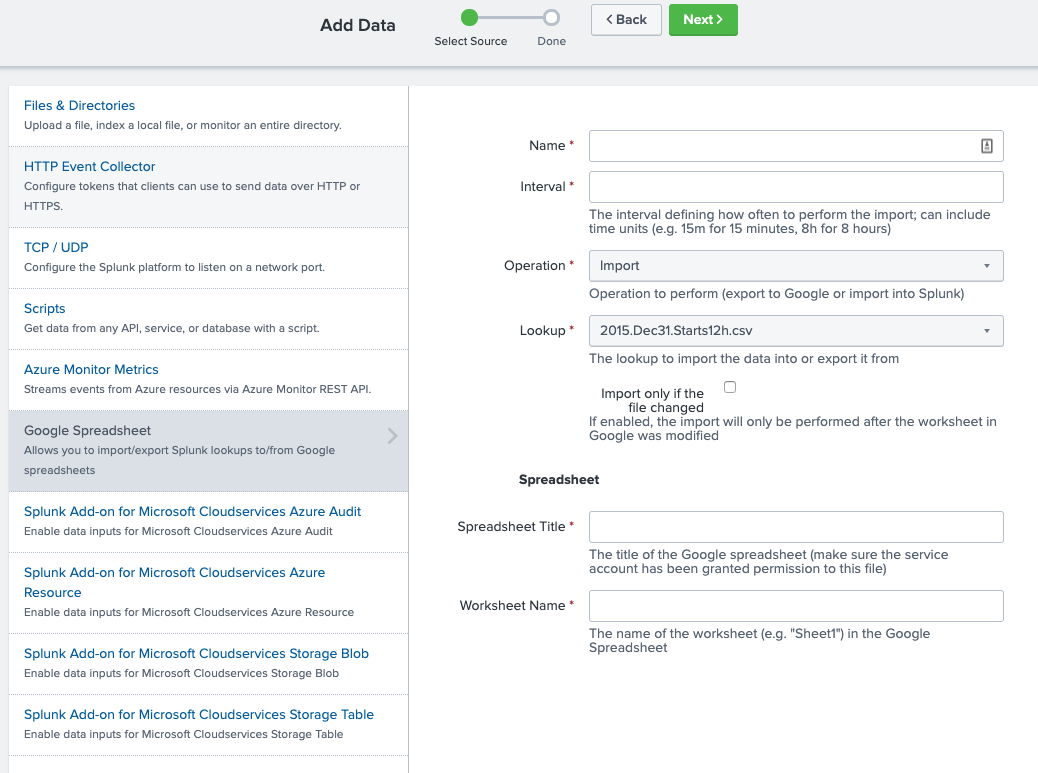Screen dimensions: 1038x773
Task: Open the Scripts data source
Action: (x=44, y=308)
